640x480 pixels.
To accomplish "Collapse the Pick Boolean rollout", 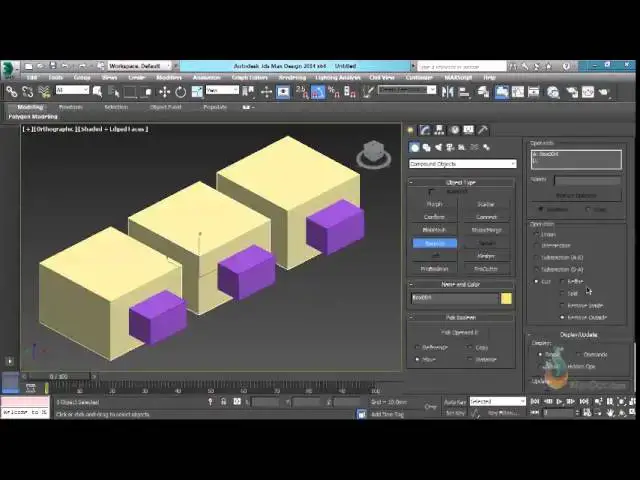I will point(461,317).
